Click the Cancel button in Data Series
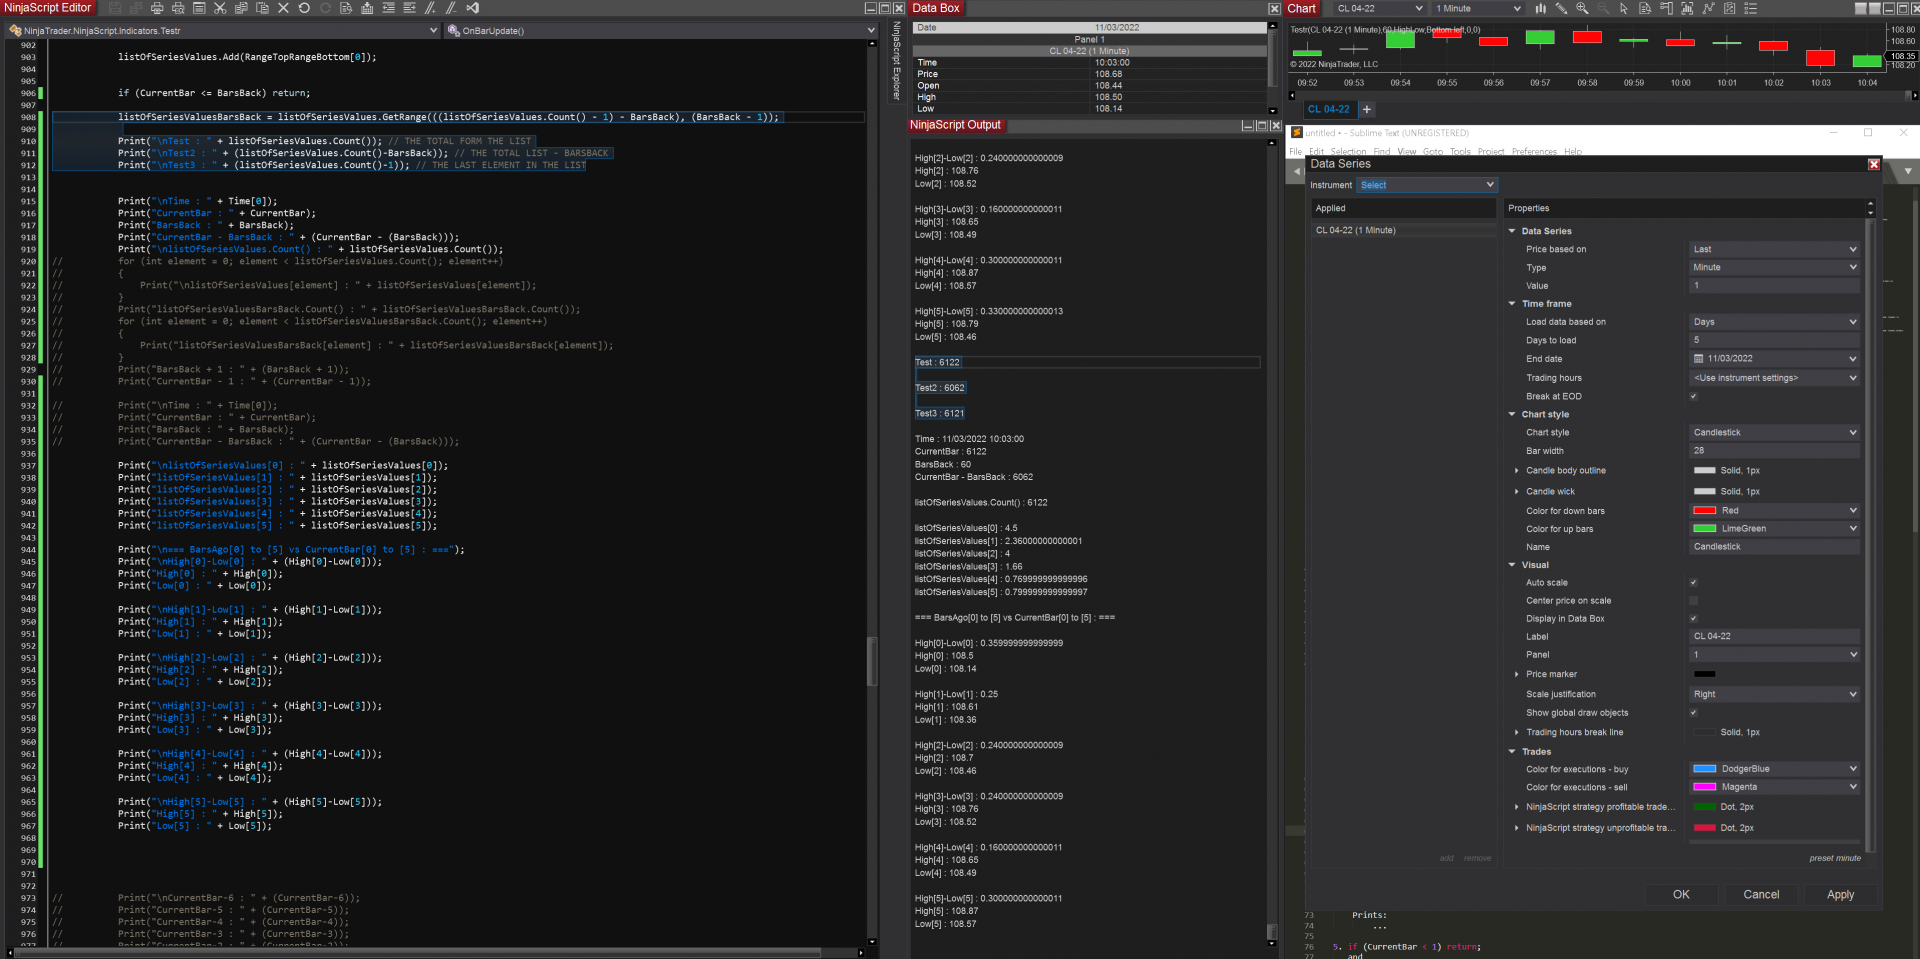Screen dimensions: 1920x959 coord(1761,895)
